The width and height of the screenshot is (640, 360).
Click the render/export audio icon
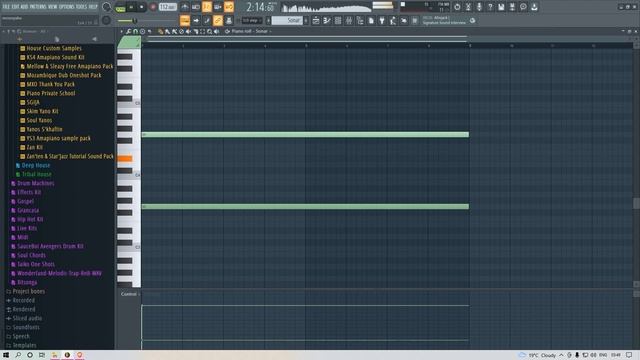click(512, 7)
